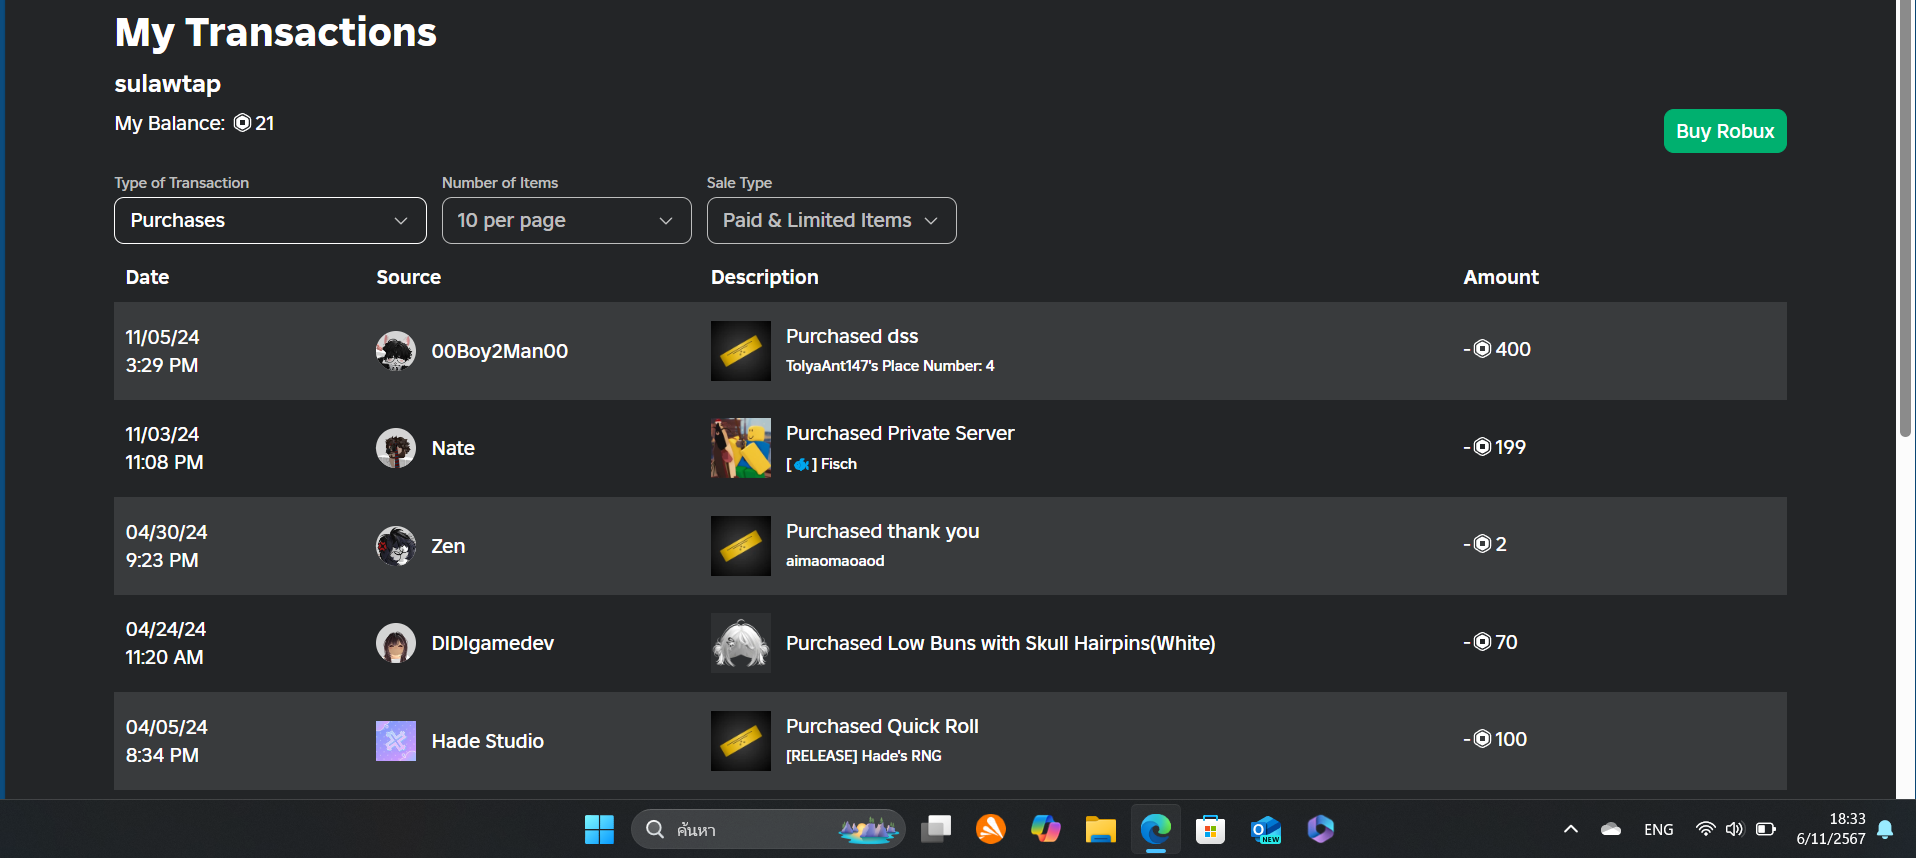Open Hade Studio group icon
Image resolution: width=1916 pixels, height=858 pixels.
[x=396, y=741]
